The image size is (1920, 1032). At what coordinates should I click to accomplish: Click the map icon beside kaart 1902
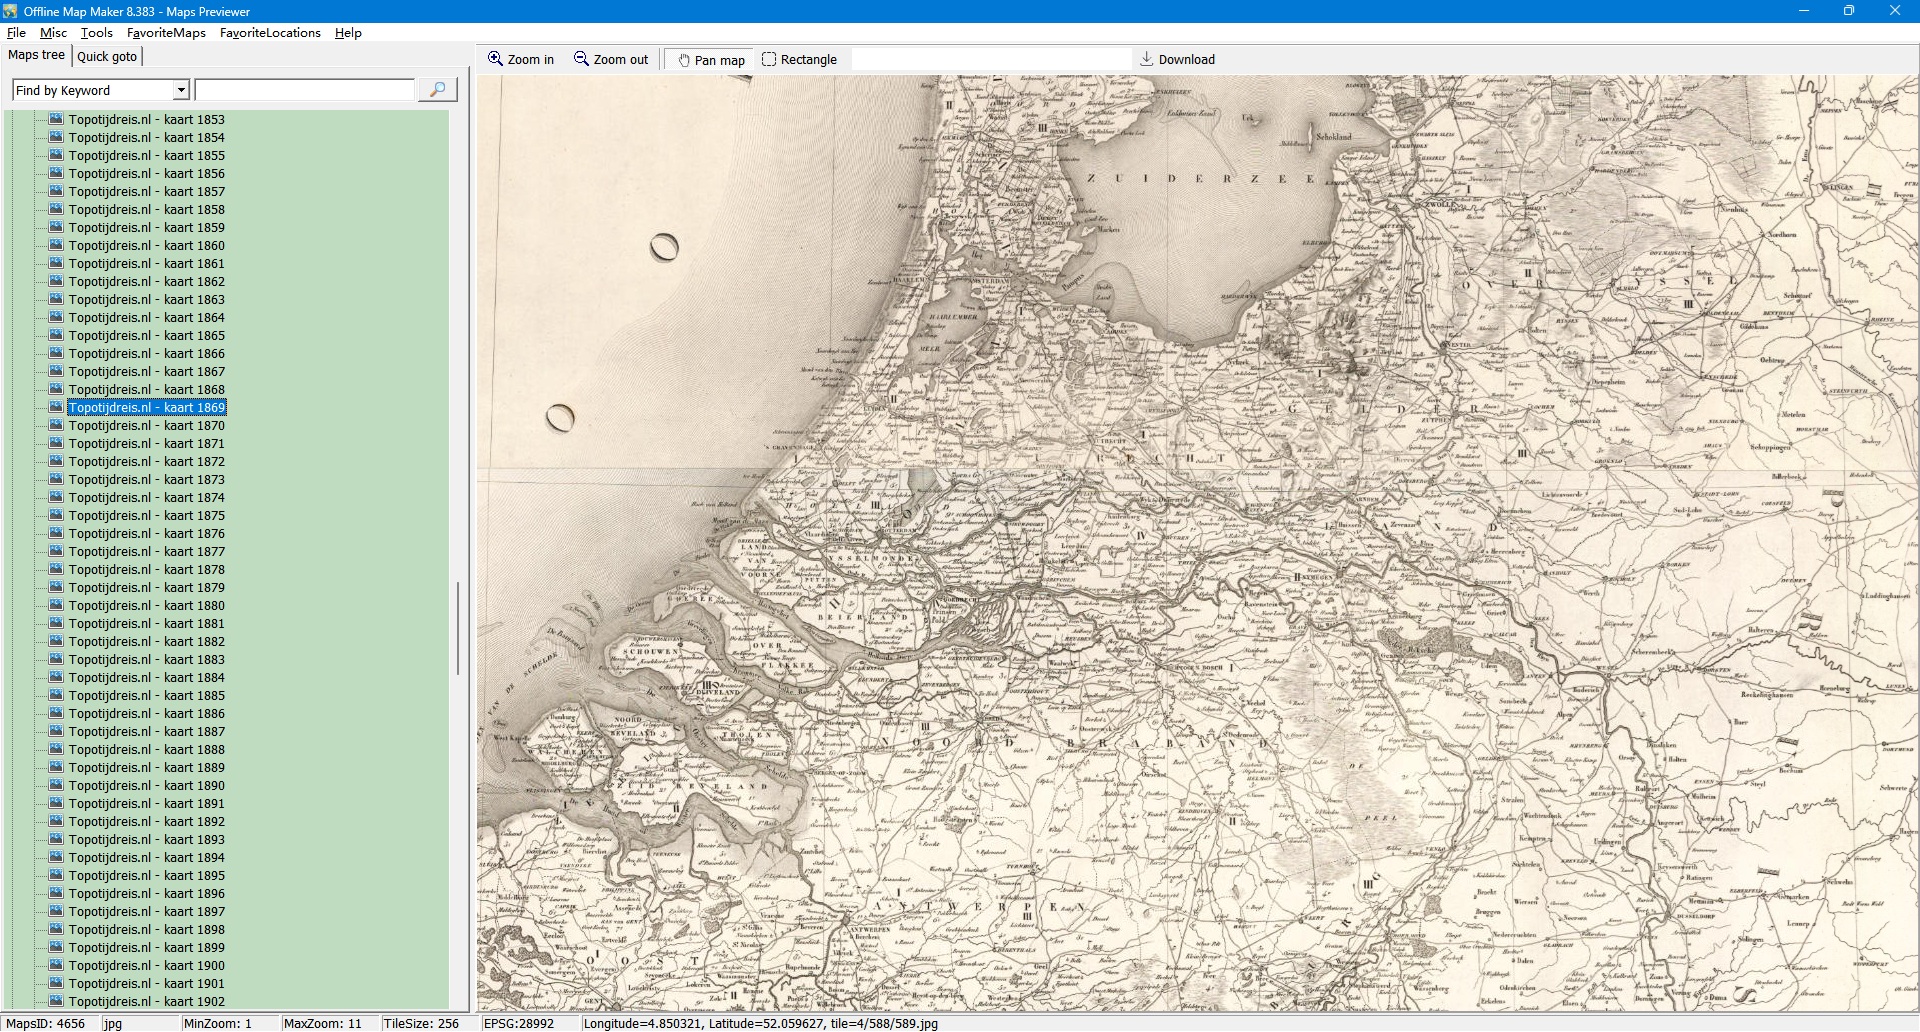pyautogui.click(x=56, y=1001)
